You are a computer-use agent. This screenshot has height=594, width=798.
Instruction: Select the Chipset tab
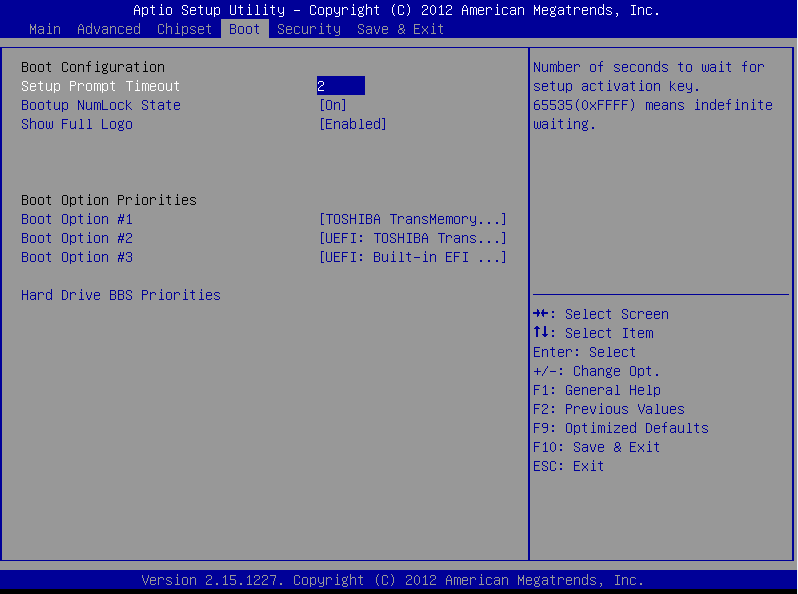184,29
